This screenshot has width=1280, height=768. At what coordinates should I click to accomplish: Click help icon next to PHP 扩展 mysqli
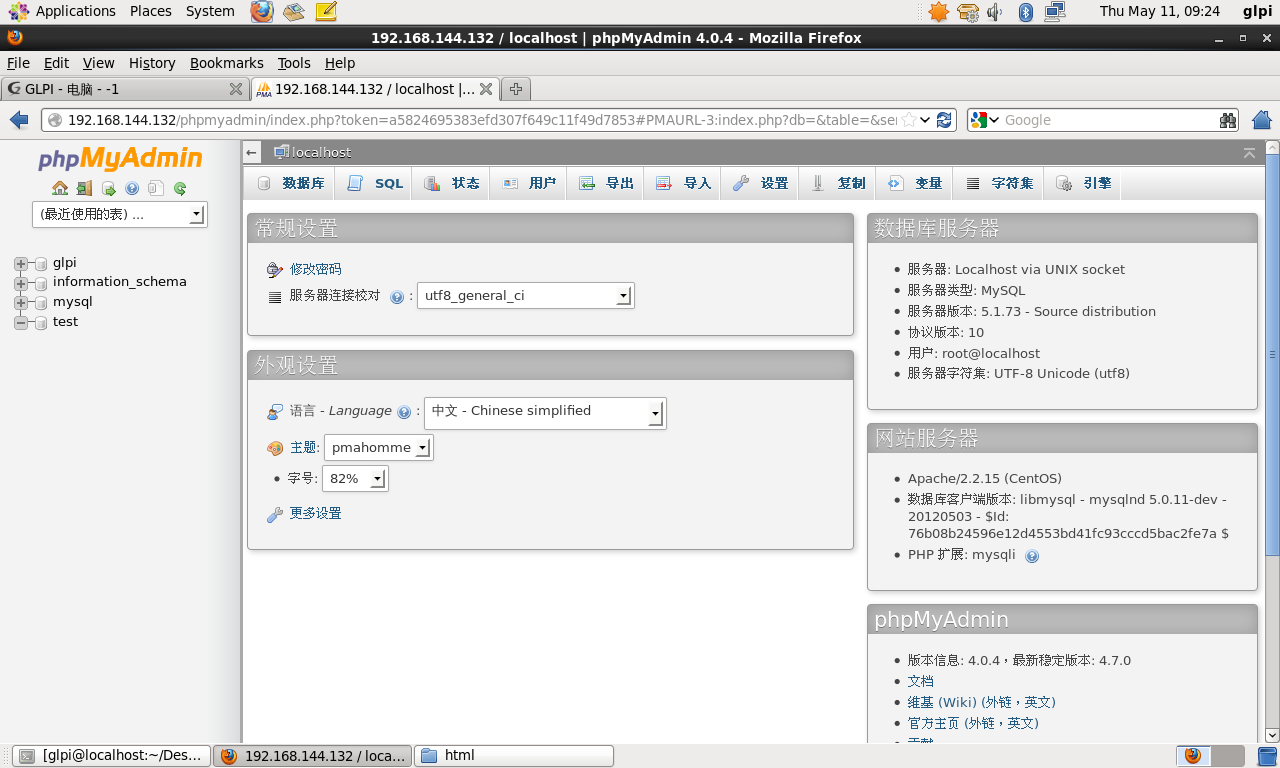click(1032, 556)
